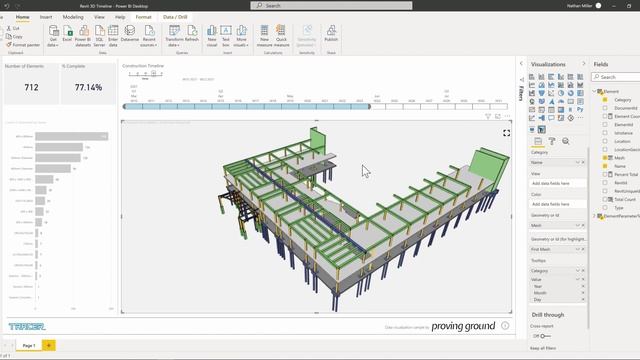
Task: Insert a New visual
Action: (x=212, y=36)
